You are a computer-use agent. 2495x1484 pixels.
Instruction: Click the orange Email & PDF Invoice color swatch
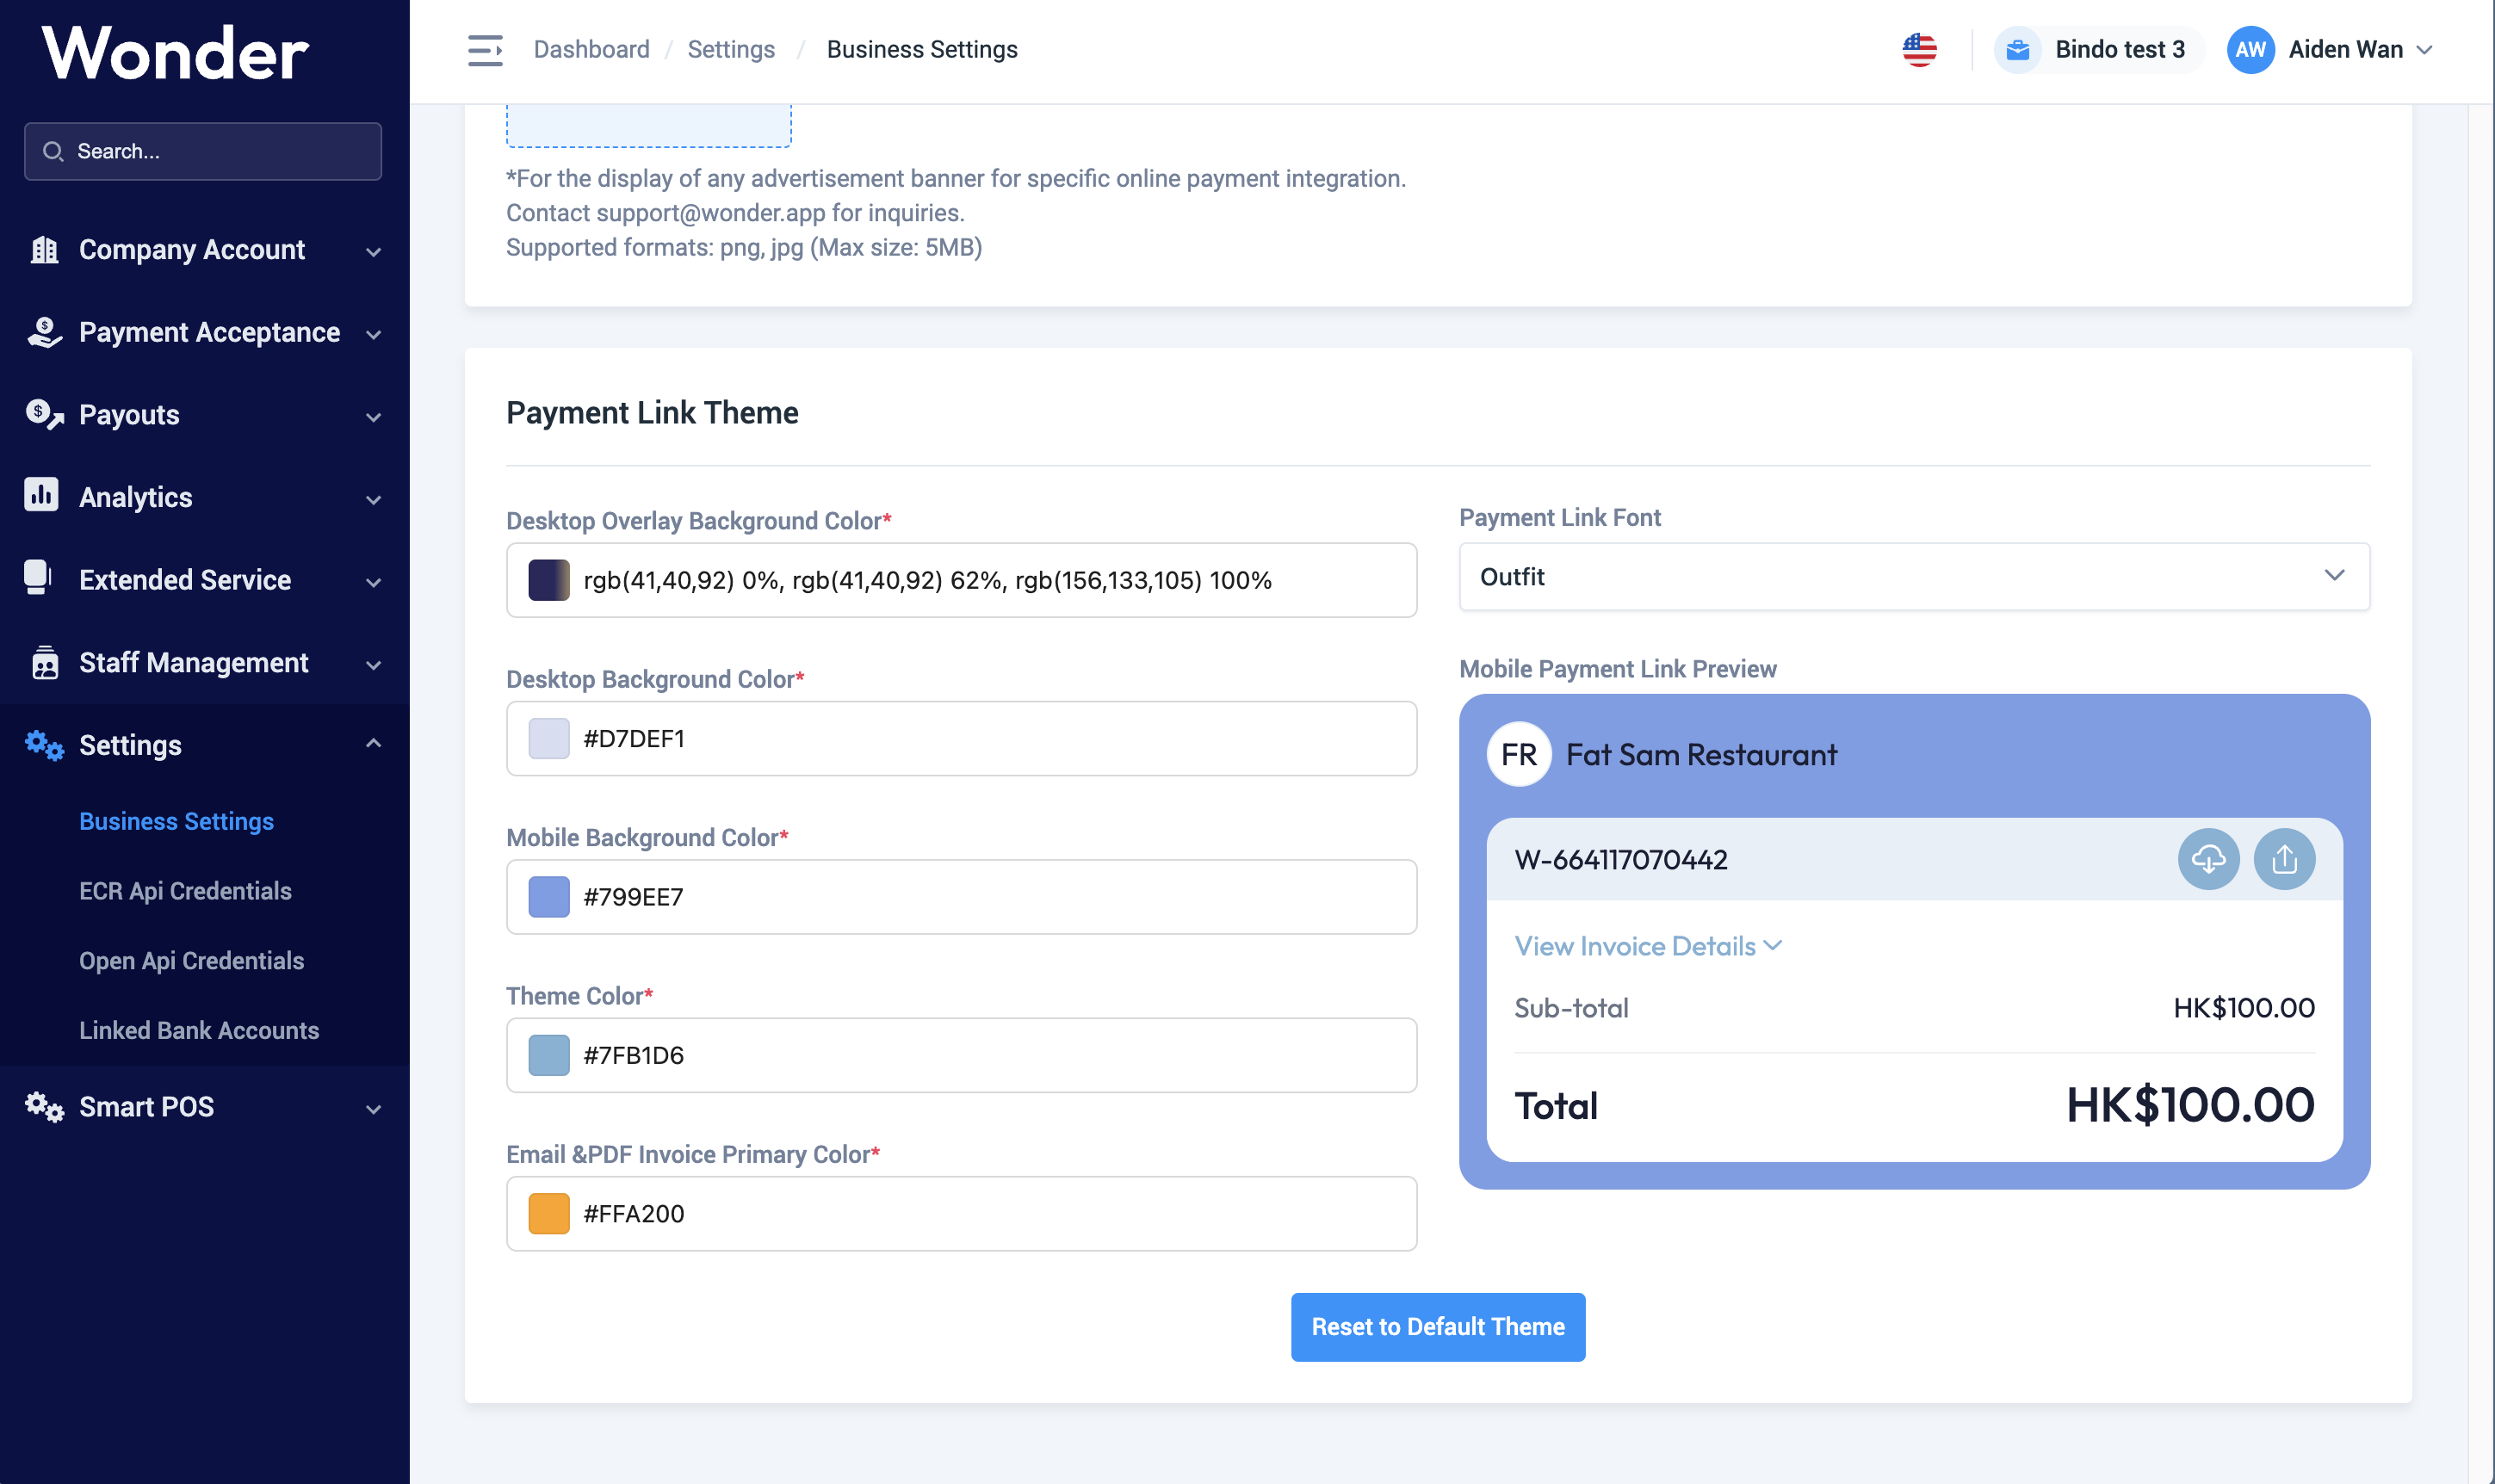548,1213
